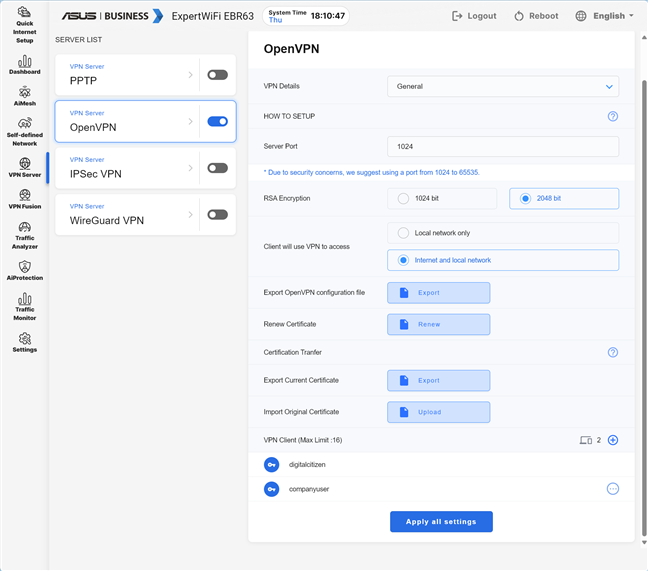Turn off the OpenVPN server toggle
The width and height of the screenshot is (648, 571).
217,122
